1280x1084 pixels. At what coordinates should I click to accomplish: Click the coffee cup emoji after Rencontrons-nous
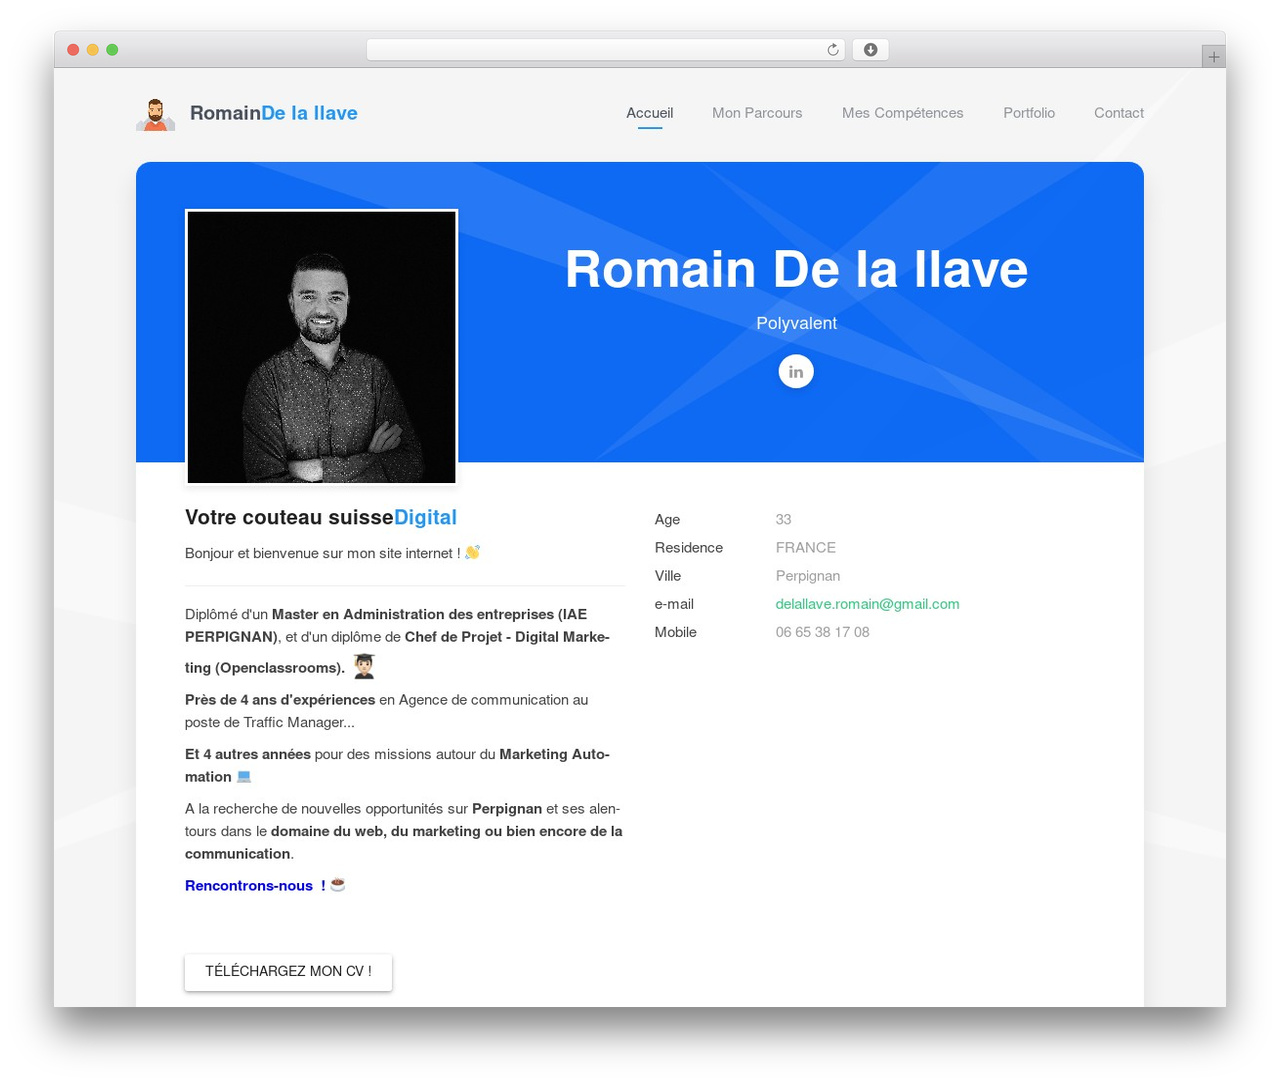(x=338, y=885)
